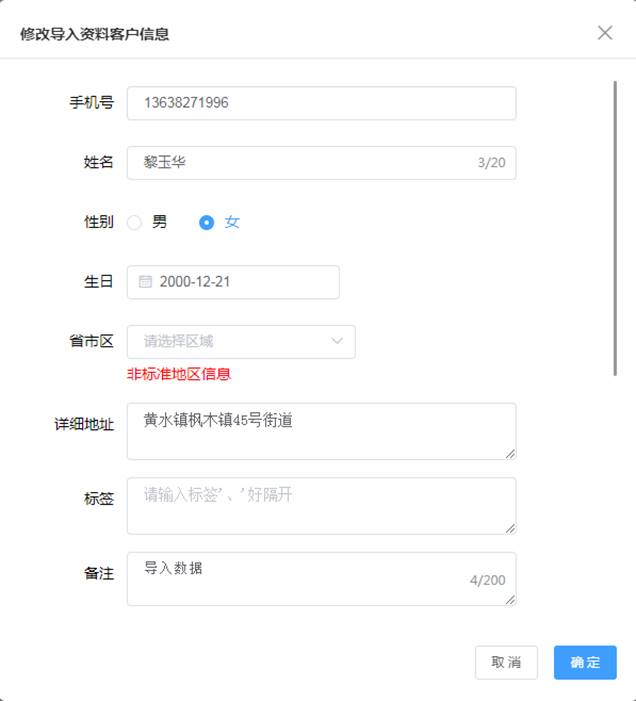
Task: Click the 标签 tags input area
Action: 322,506
